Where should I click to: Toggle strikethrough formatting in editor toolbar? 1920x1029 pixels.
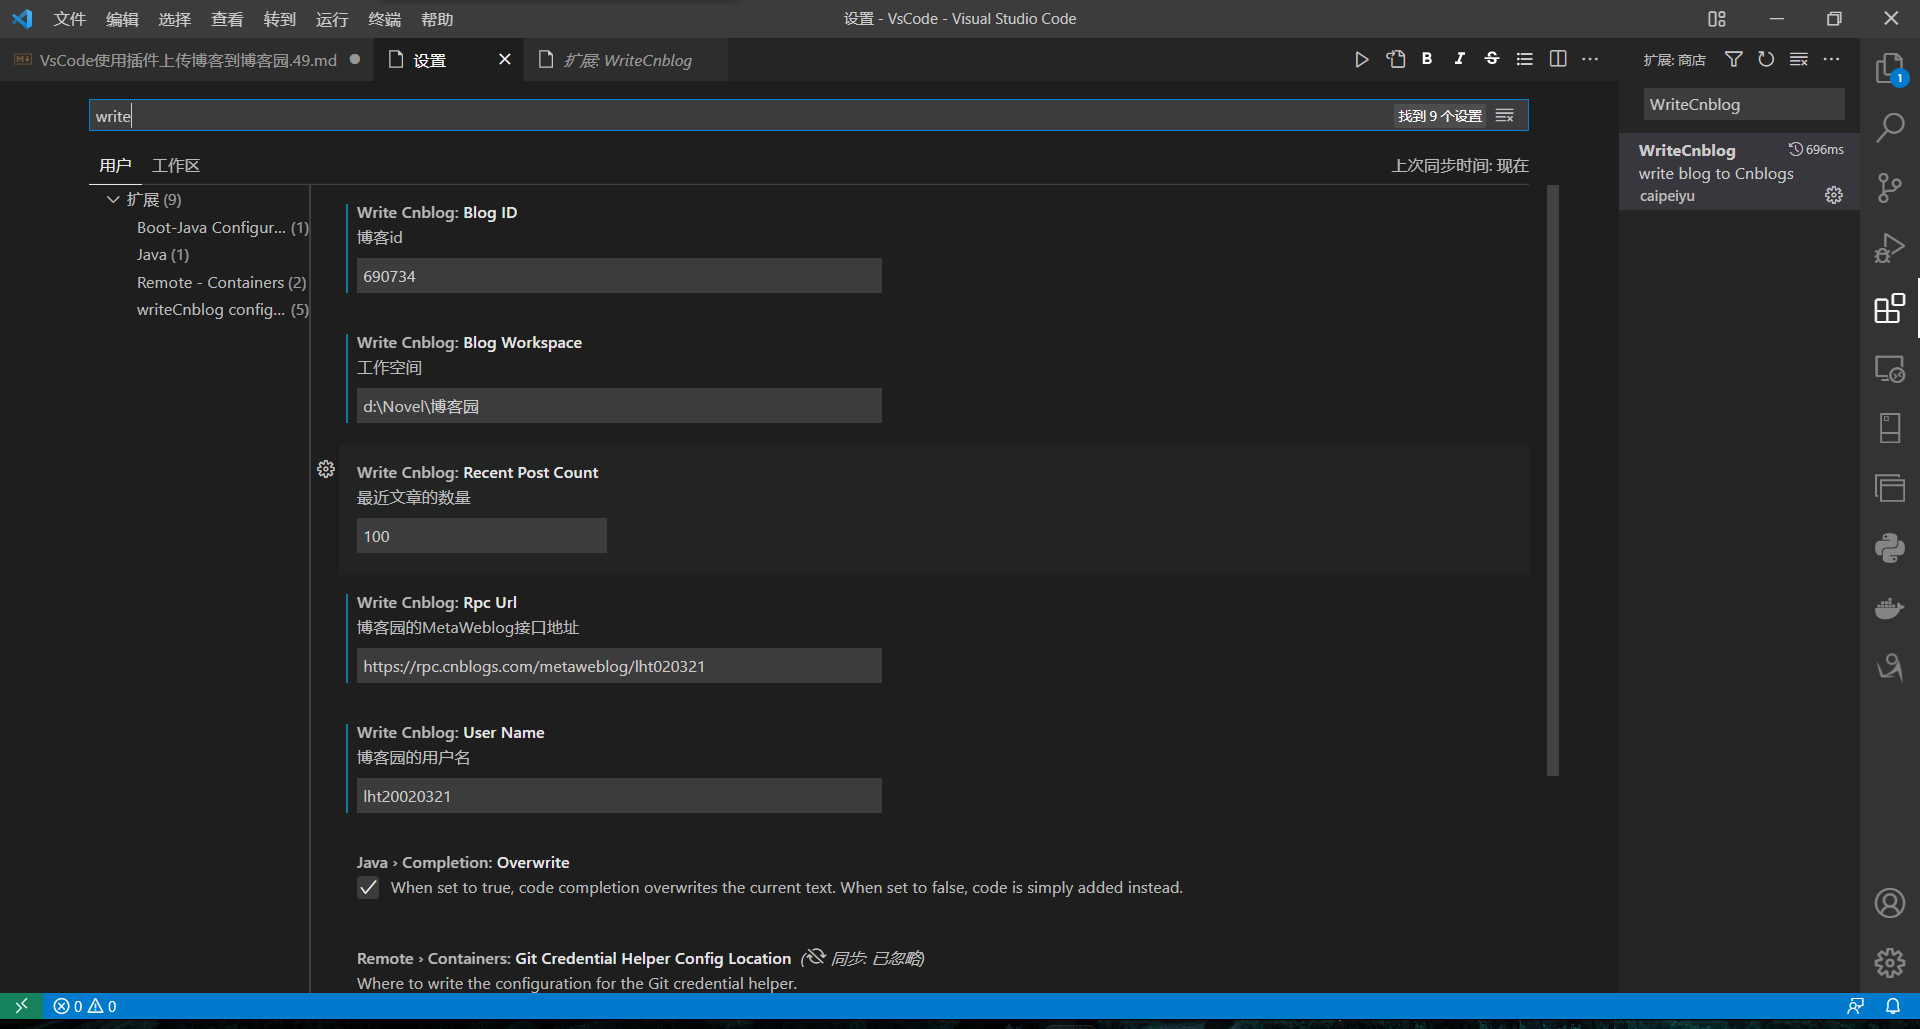(1492, 59)
